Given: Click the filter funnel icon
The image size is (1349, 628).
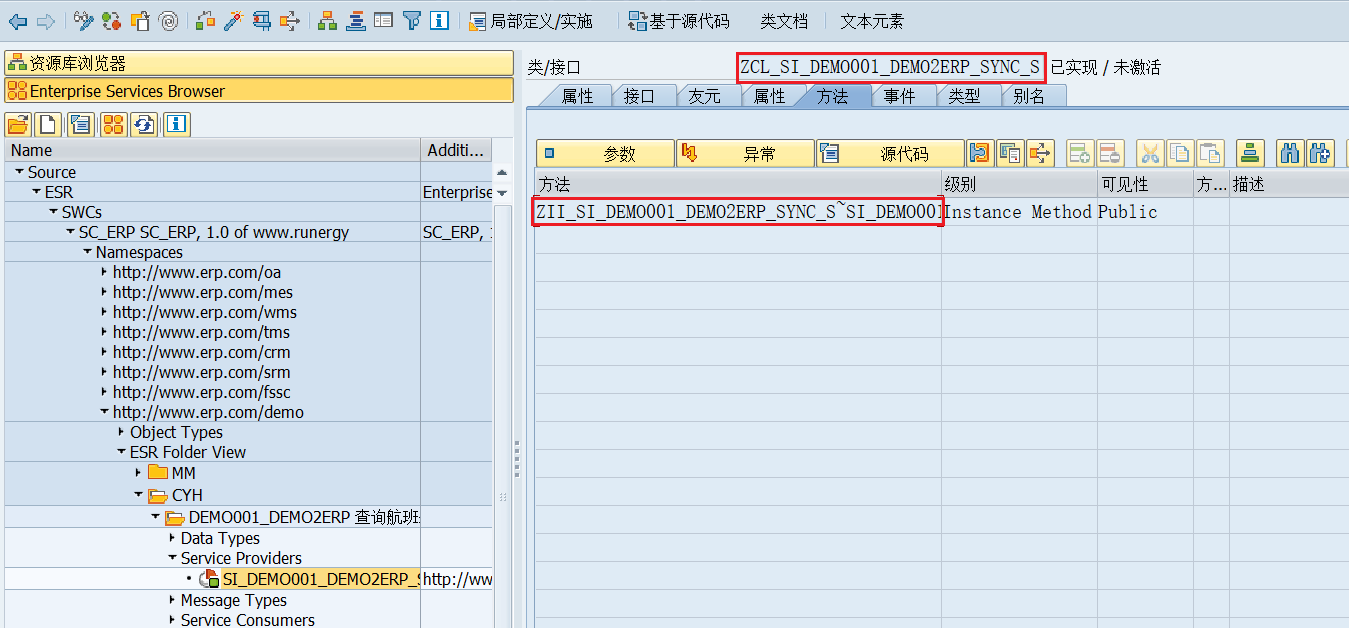Looking at the screenshot, I should pyautogui.click(x=412, y=20).
